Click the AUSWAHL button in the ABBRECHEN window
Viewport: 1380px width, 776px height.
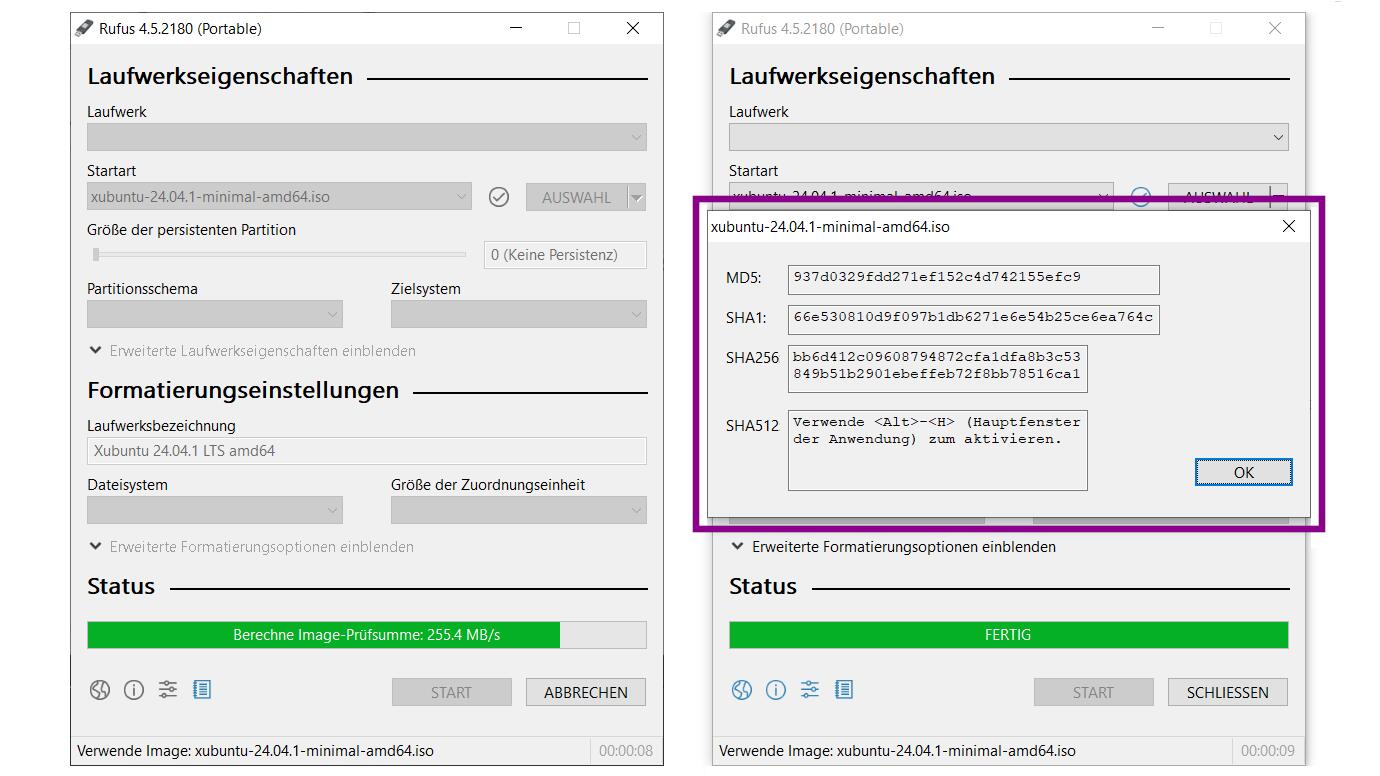[x=577, y=197]
